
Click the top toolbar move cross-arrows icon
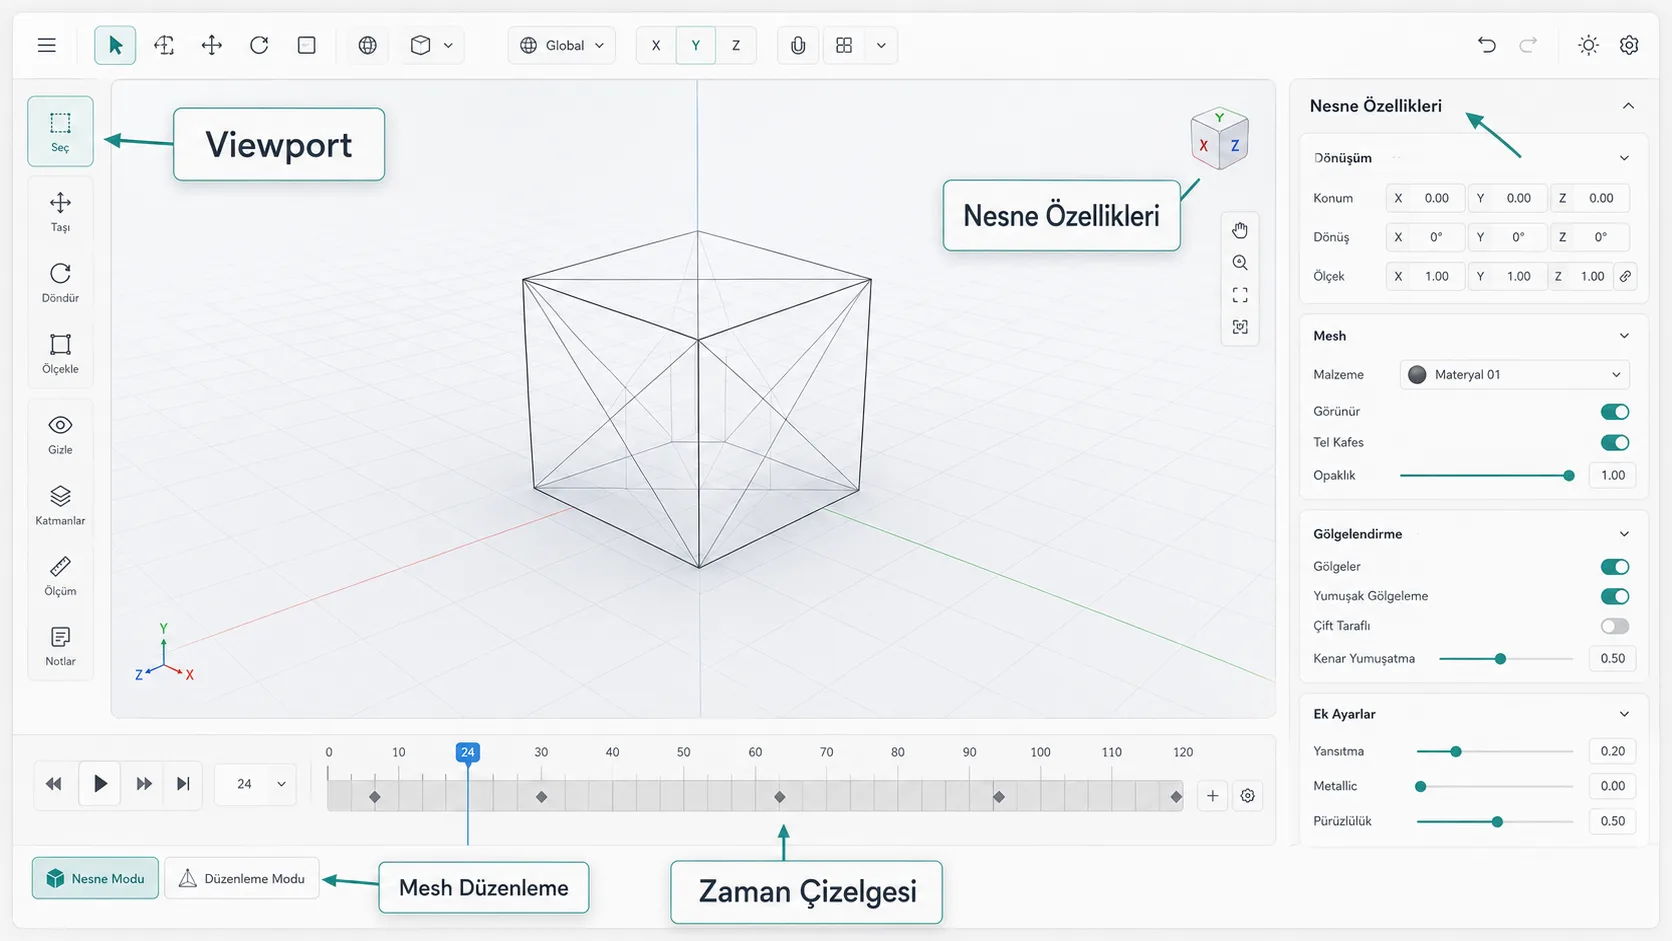[212, 45]
